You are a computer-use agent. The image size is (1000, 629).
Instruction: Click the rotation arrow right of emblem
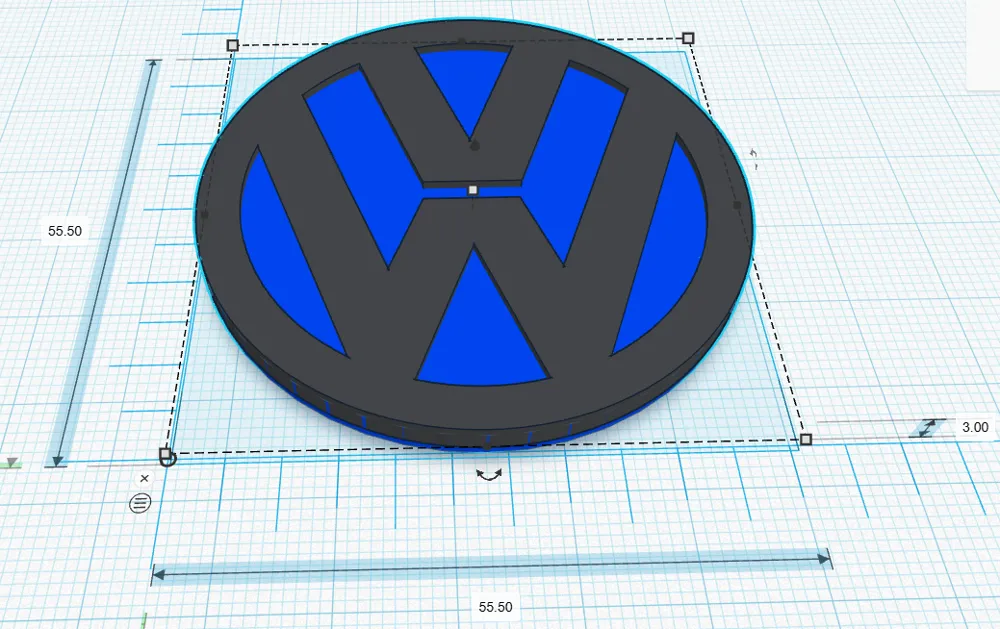[x=754, y=159]
